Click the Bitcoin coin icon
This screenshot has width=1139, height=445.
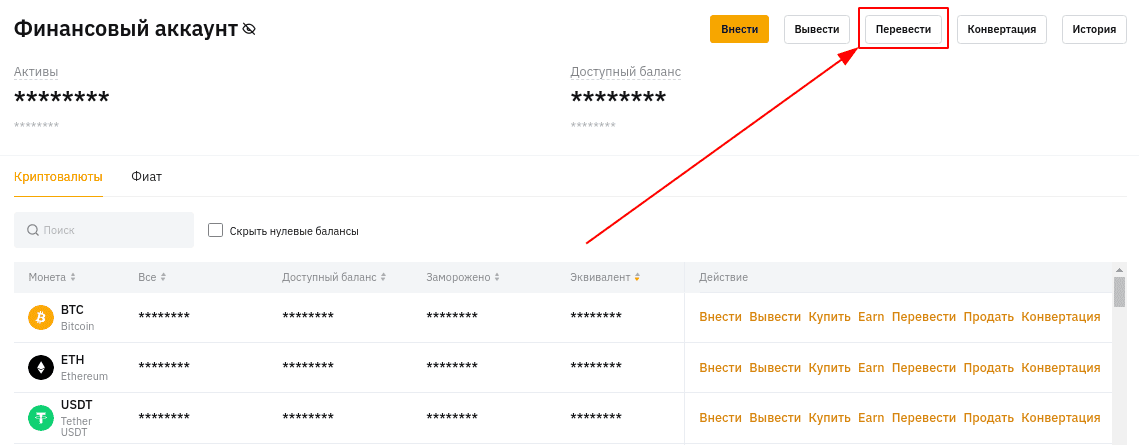[x=41, y=317]
